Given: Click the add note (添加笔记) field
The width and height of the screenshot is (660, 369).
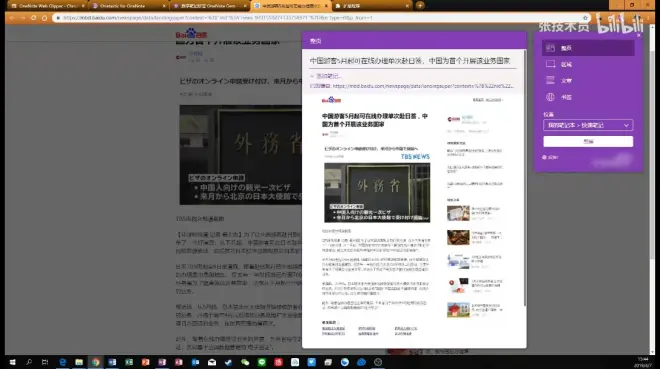Looking at the screenshot, I should (x=326, y=76).
